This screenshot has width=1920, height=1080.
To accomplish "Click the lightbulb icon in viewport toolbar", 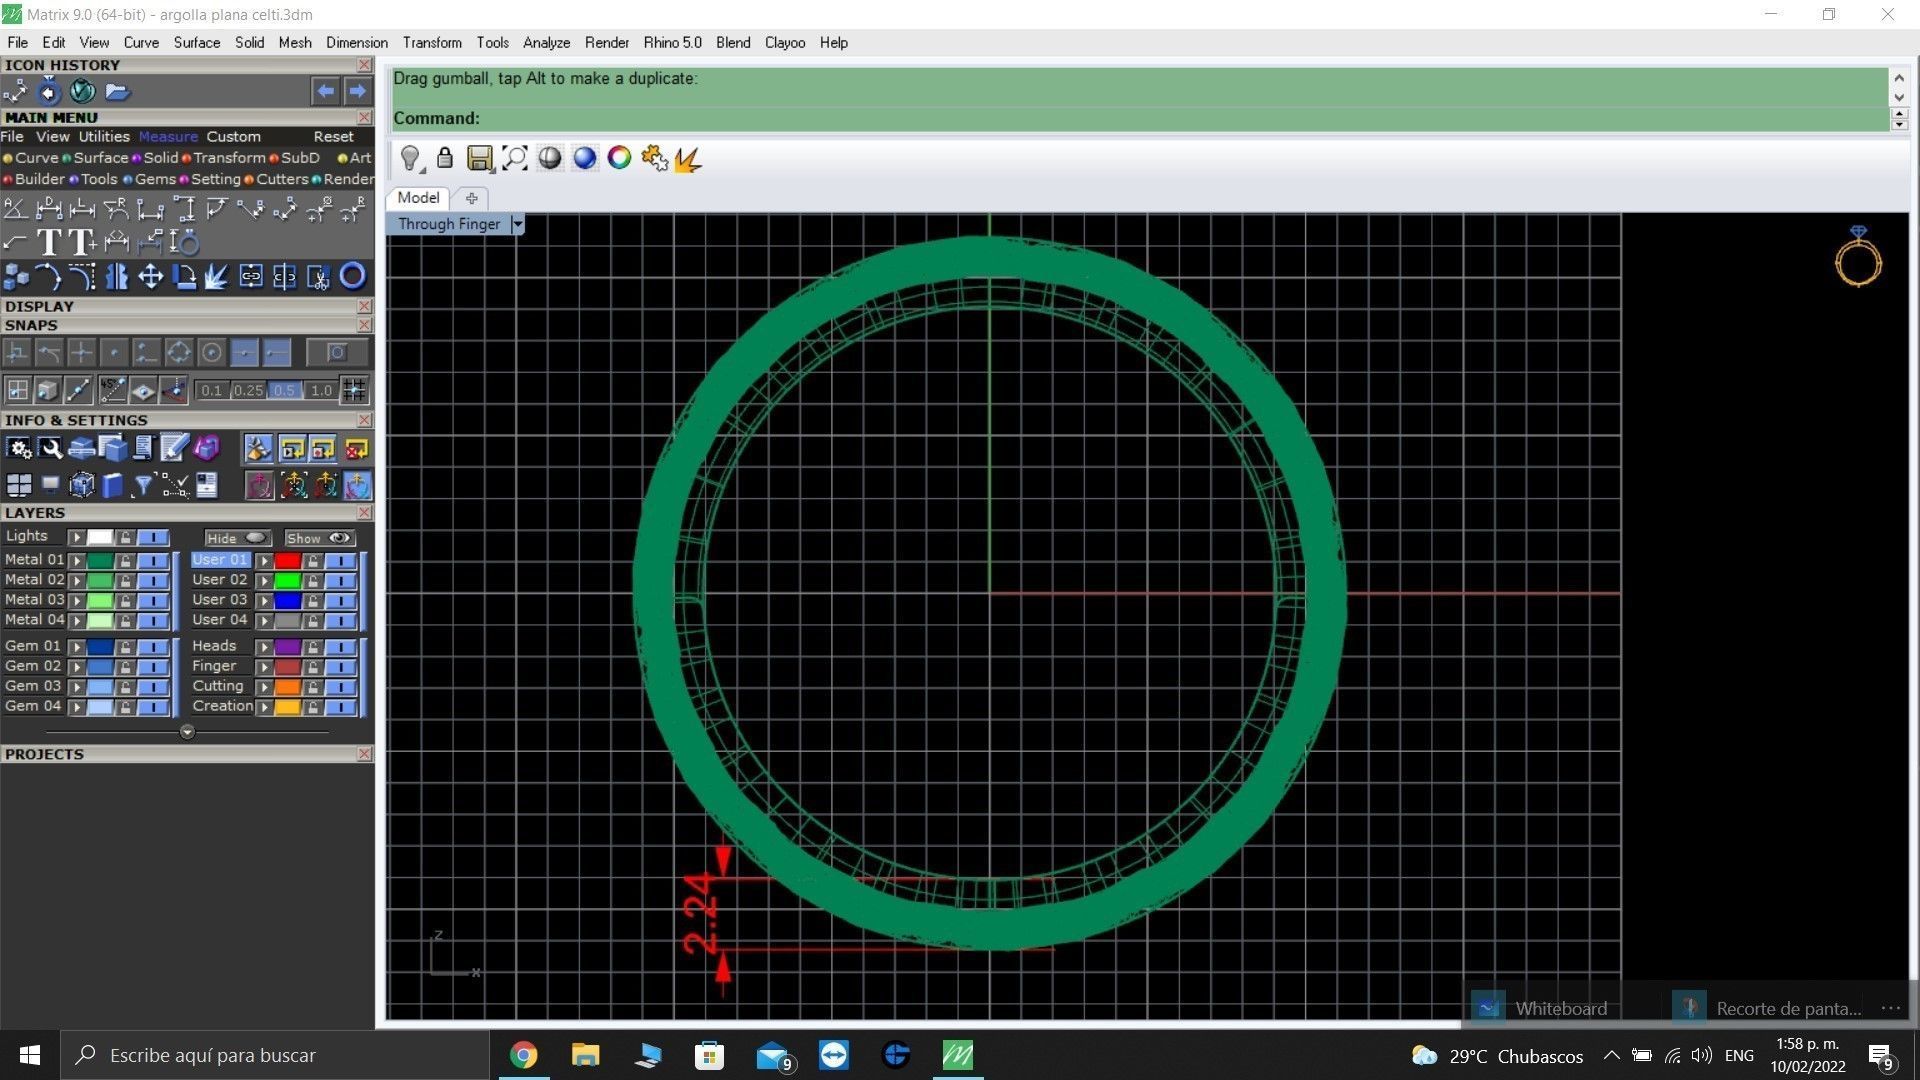I will coord(410,158).
